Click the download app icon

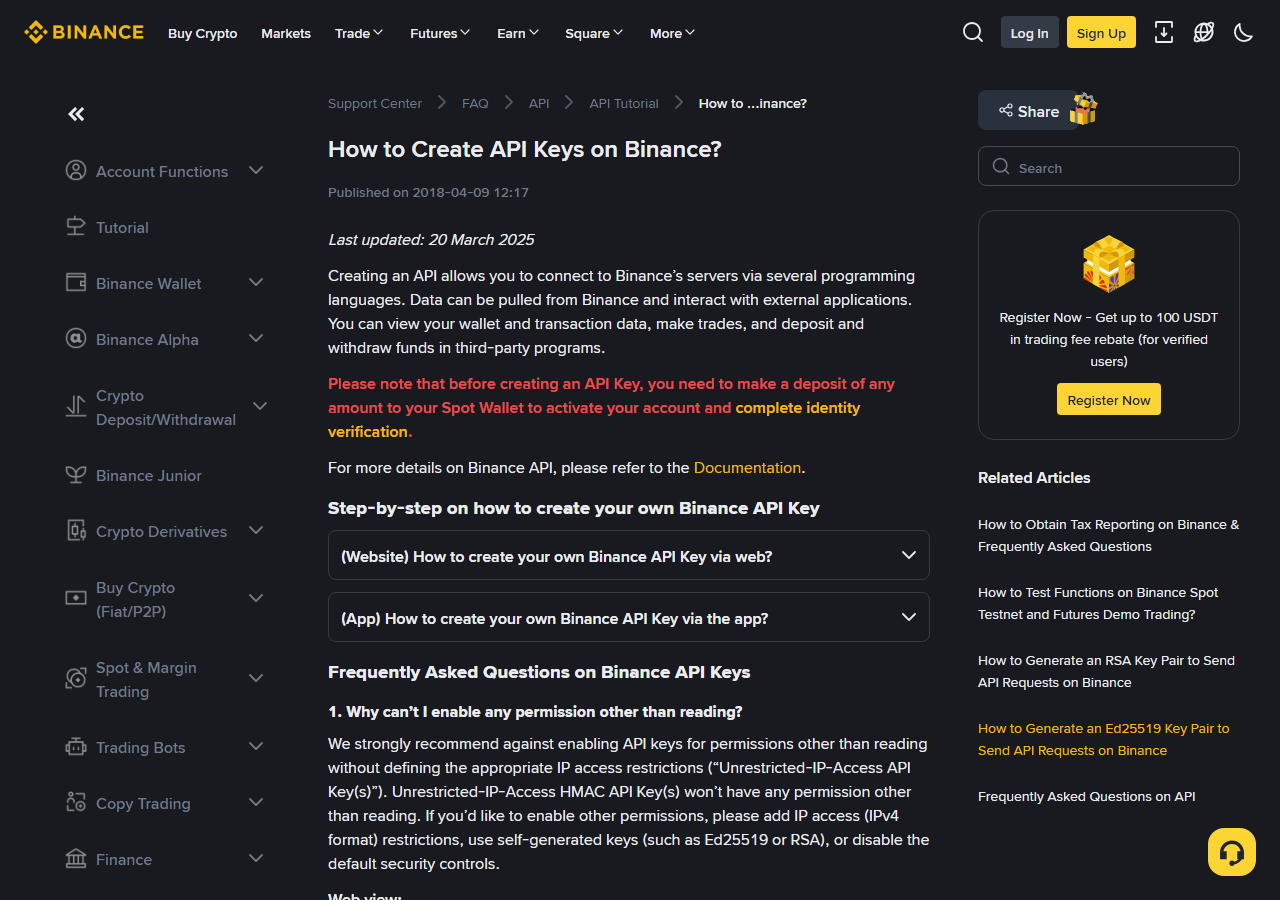(x=1164, y=32)
